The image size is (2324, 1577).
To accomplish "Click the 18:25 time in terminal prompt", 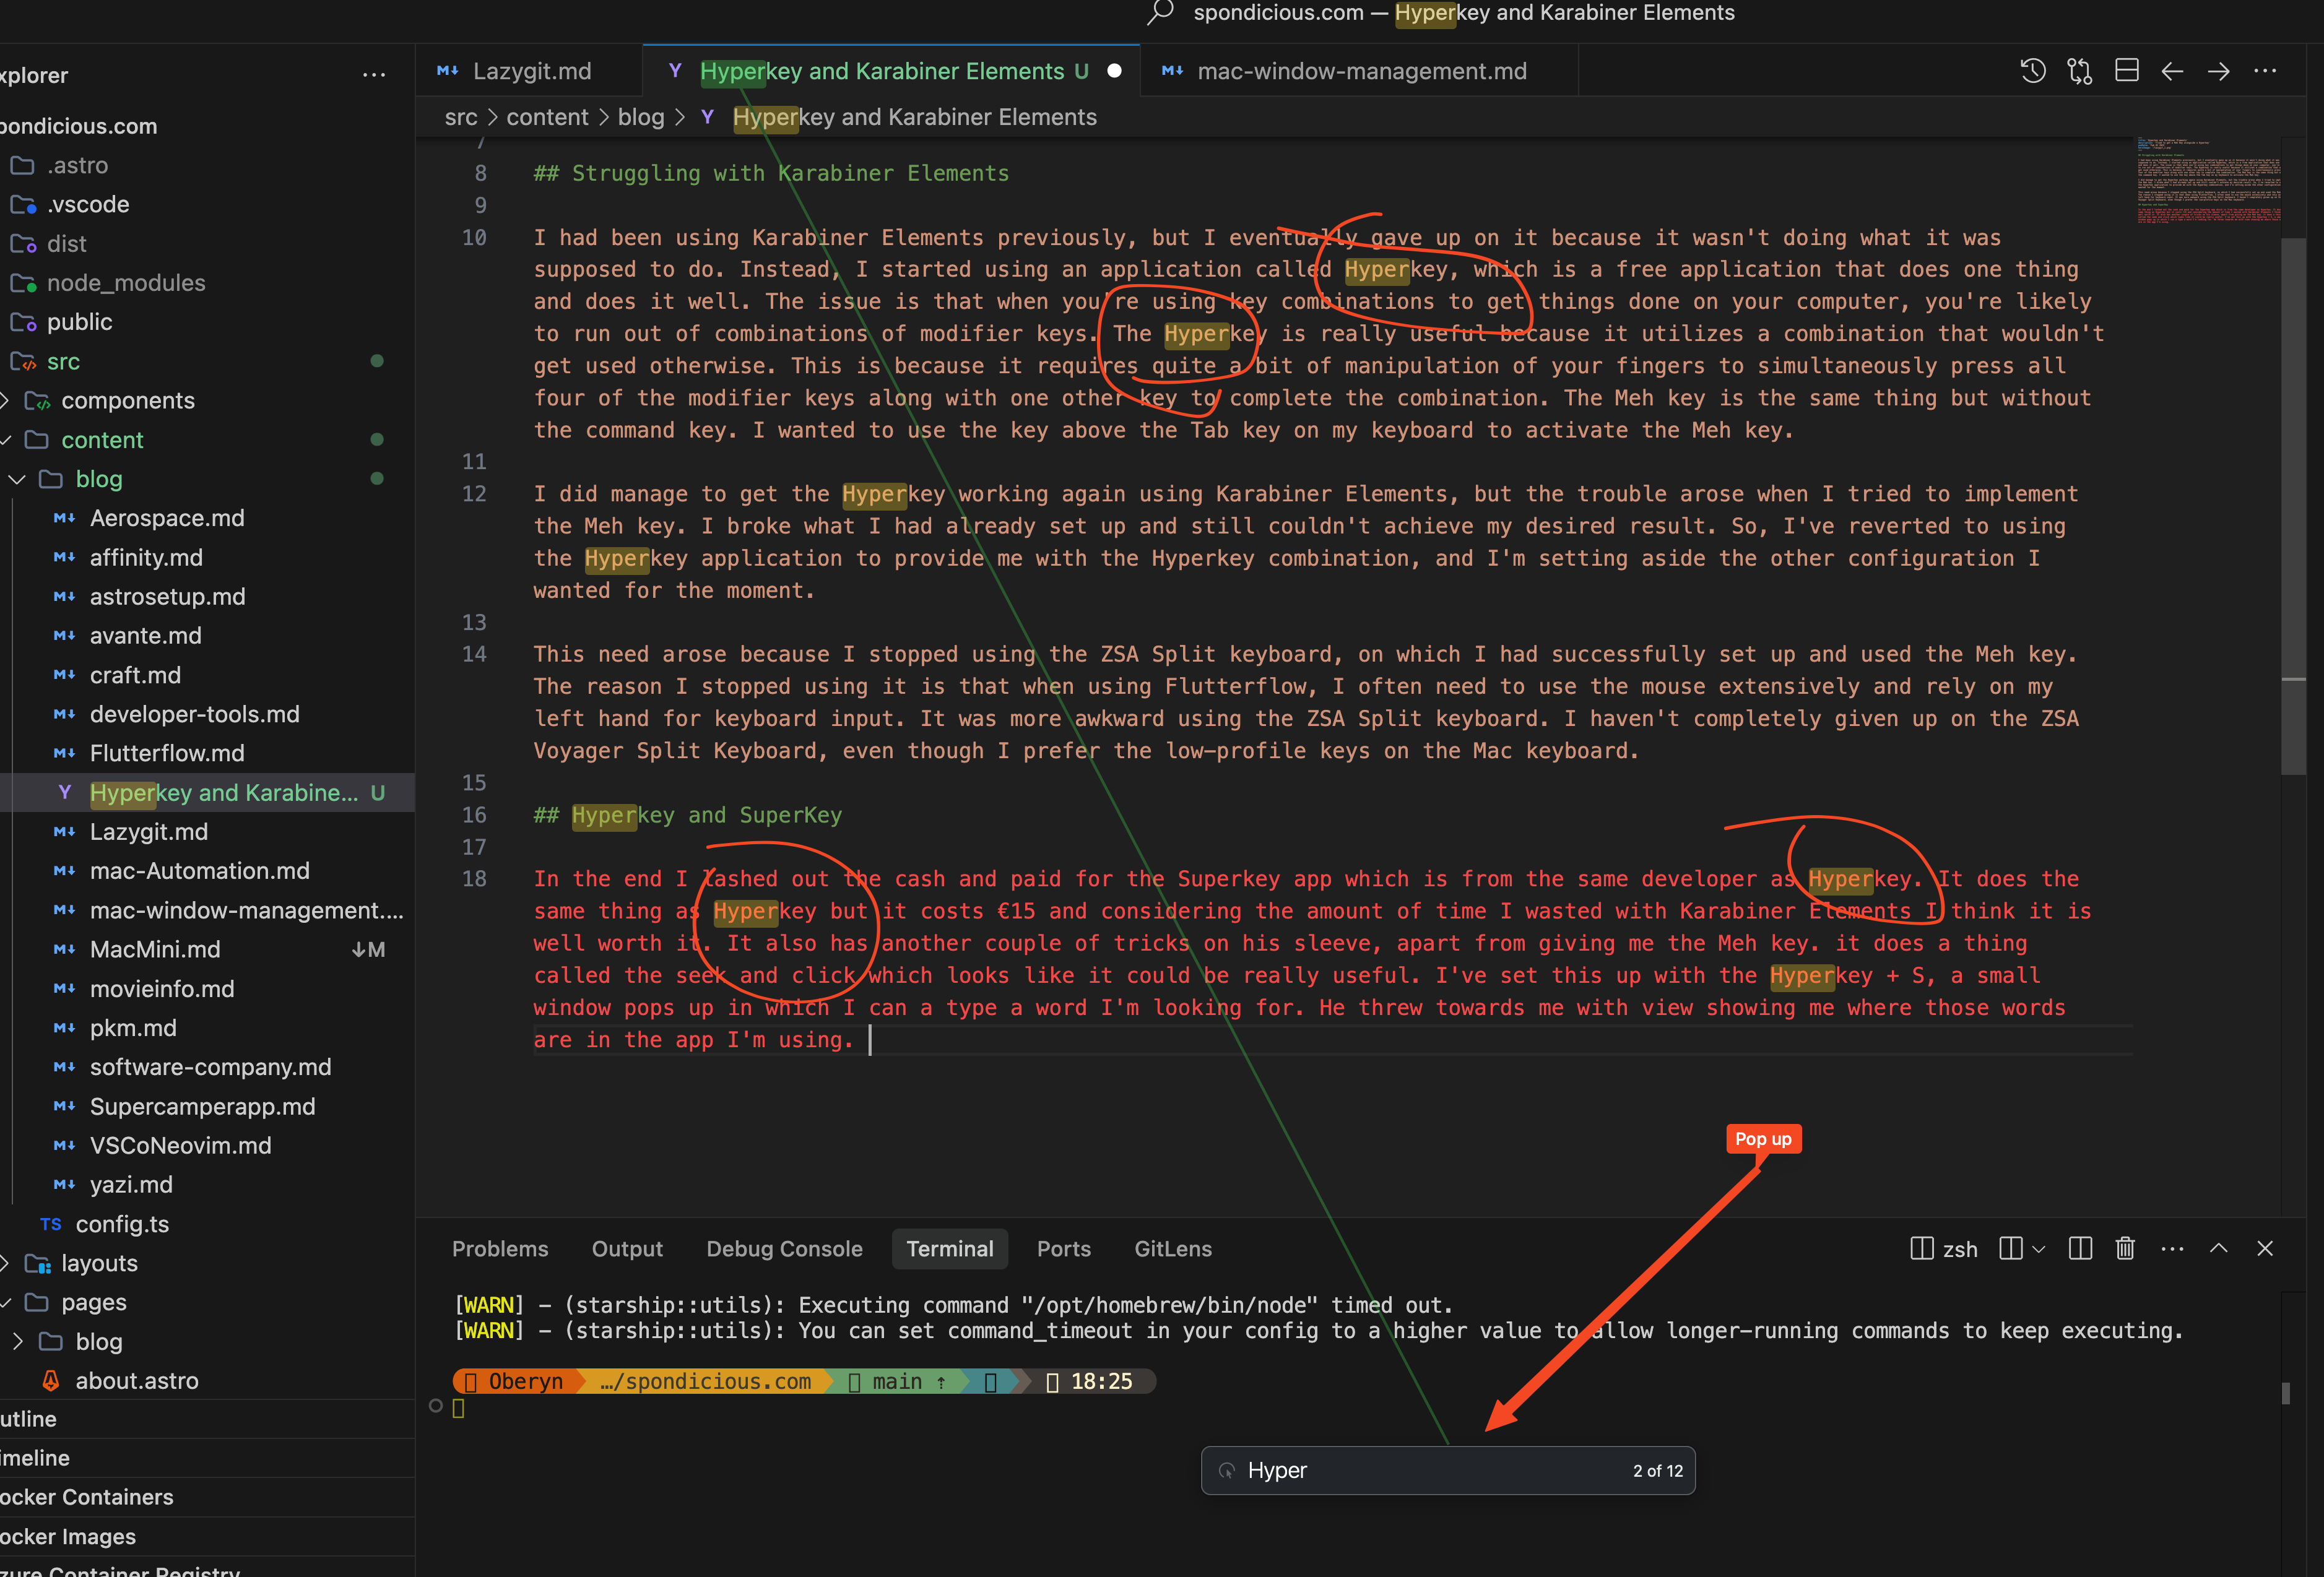I will point(1101,1381).
